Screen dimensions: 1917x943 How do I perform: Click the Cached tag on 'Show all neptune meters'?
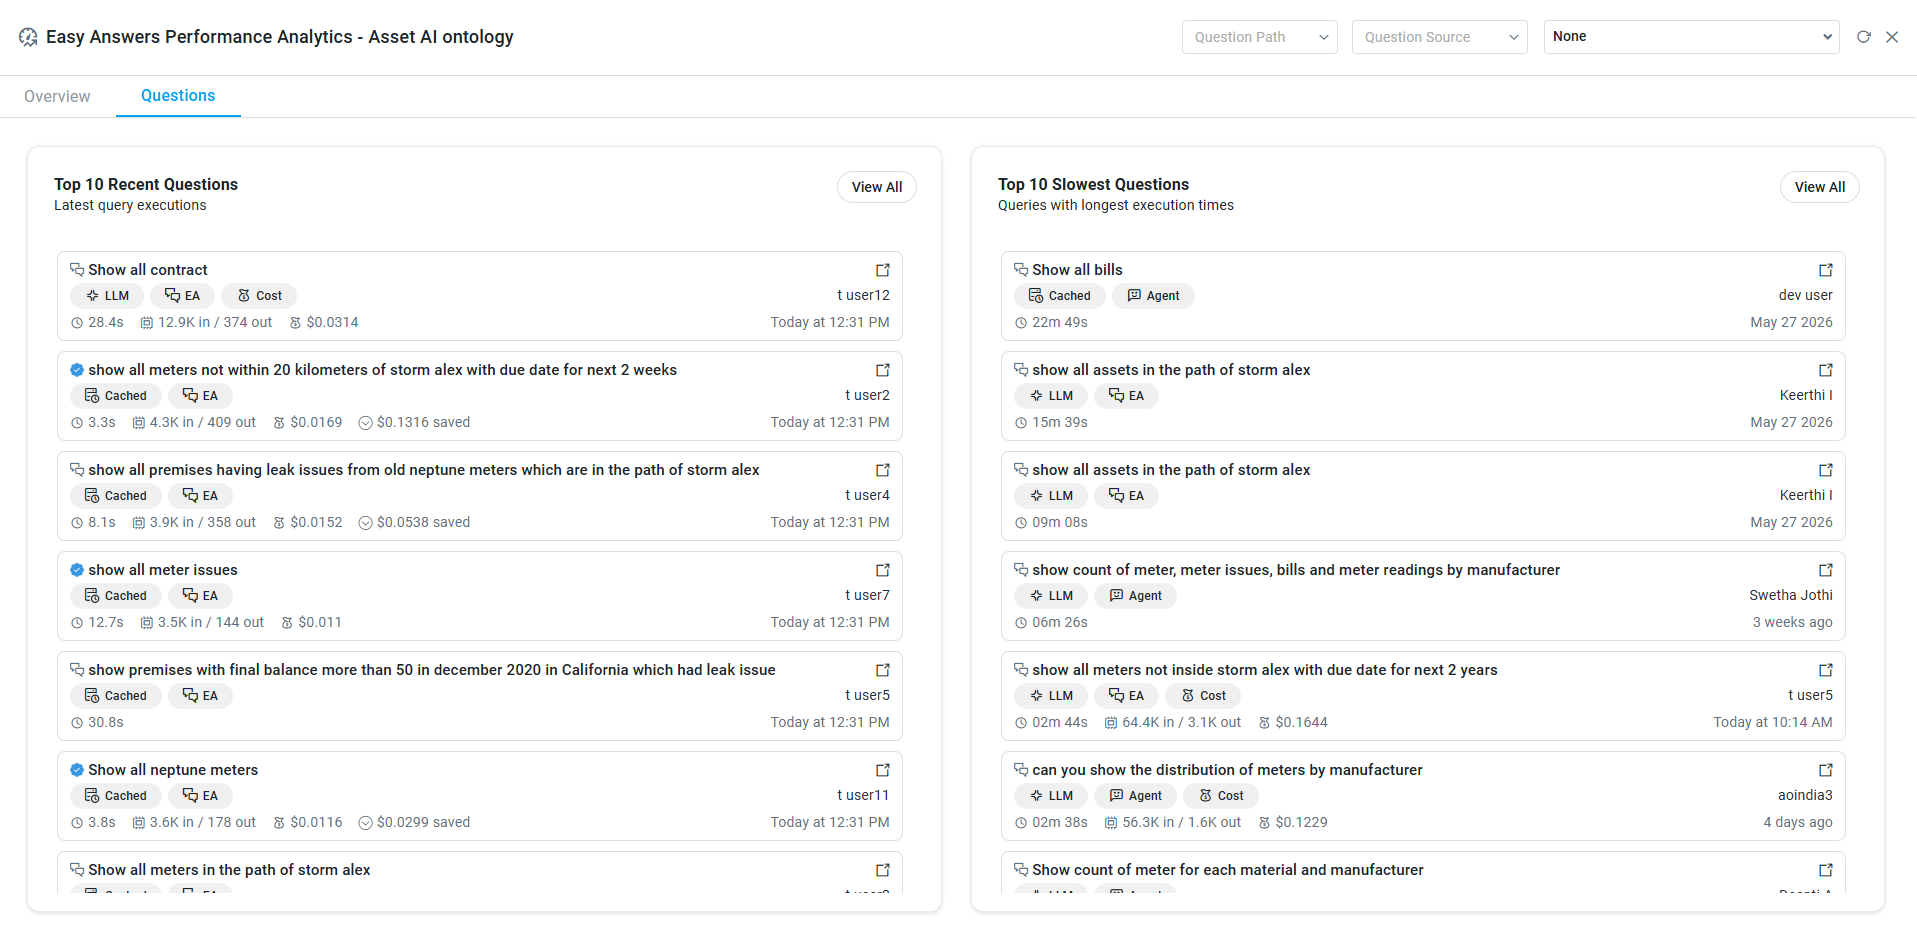point(116,796)
